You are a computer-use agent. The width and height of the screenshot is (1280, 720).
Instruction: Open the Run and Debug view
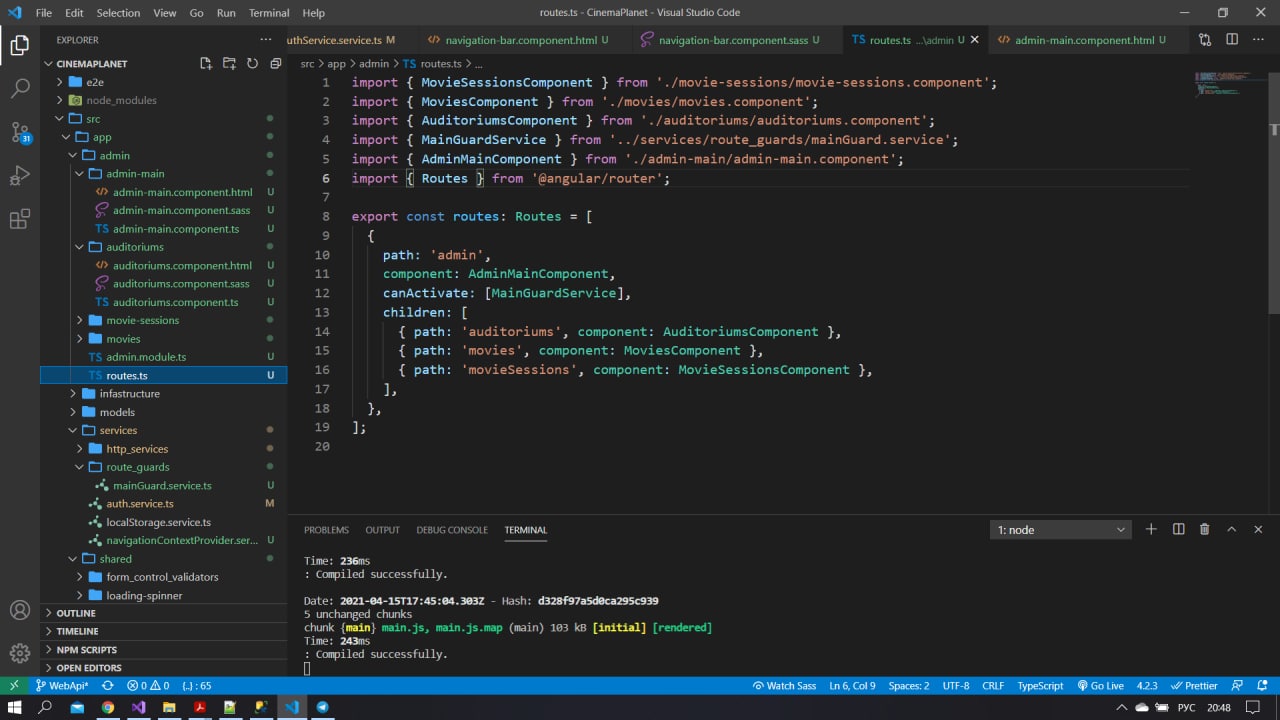pyautogui.click(x=20, y=176)
